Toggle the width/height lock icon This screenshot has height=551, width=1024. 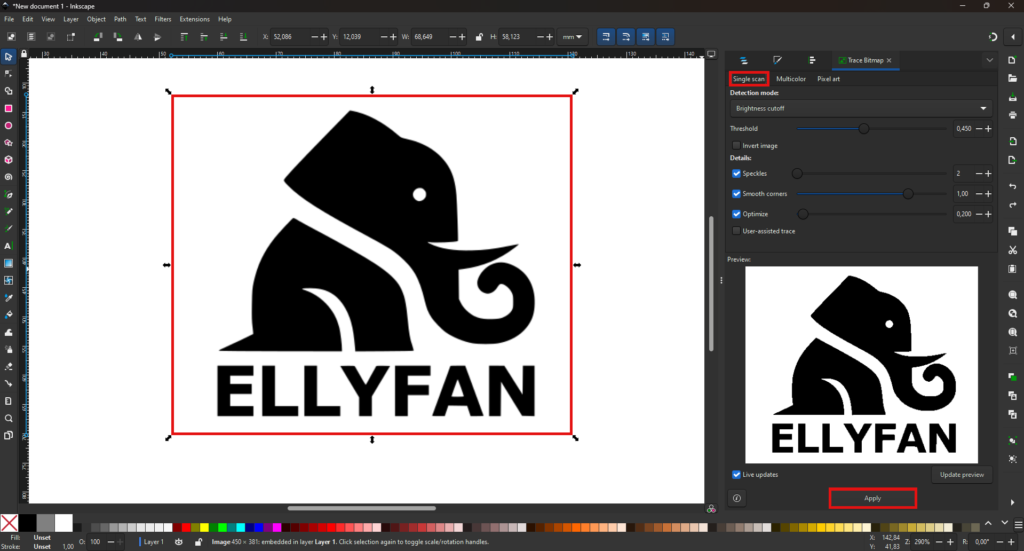click(480, 37)
